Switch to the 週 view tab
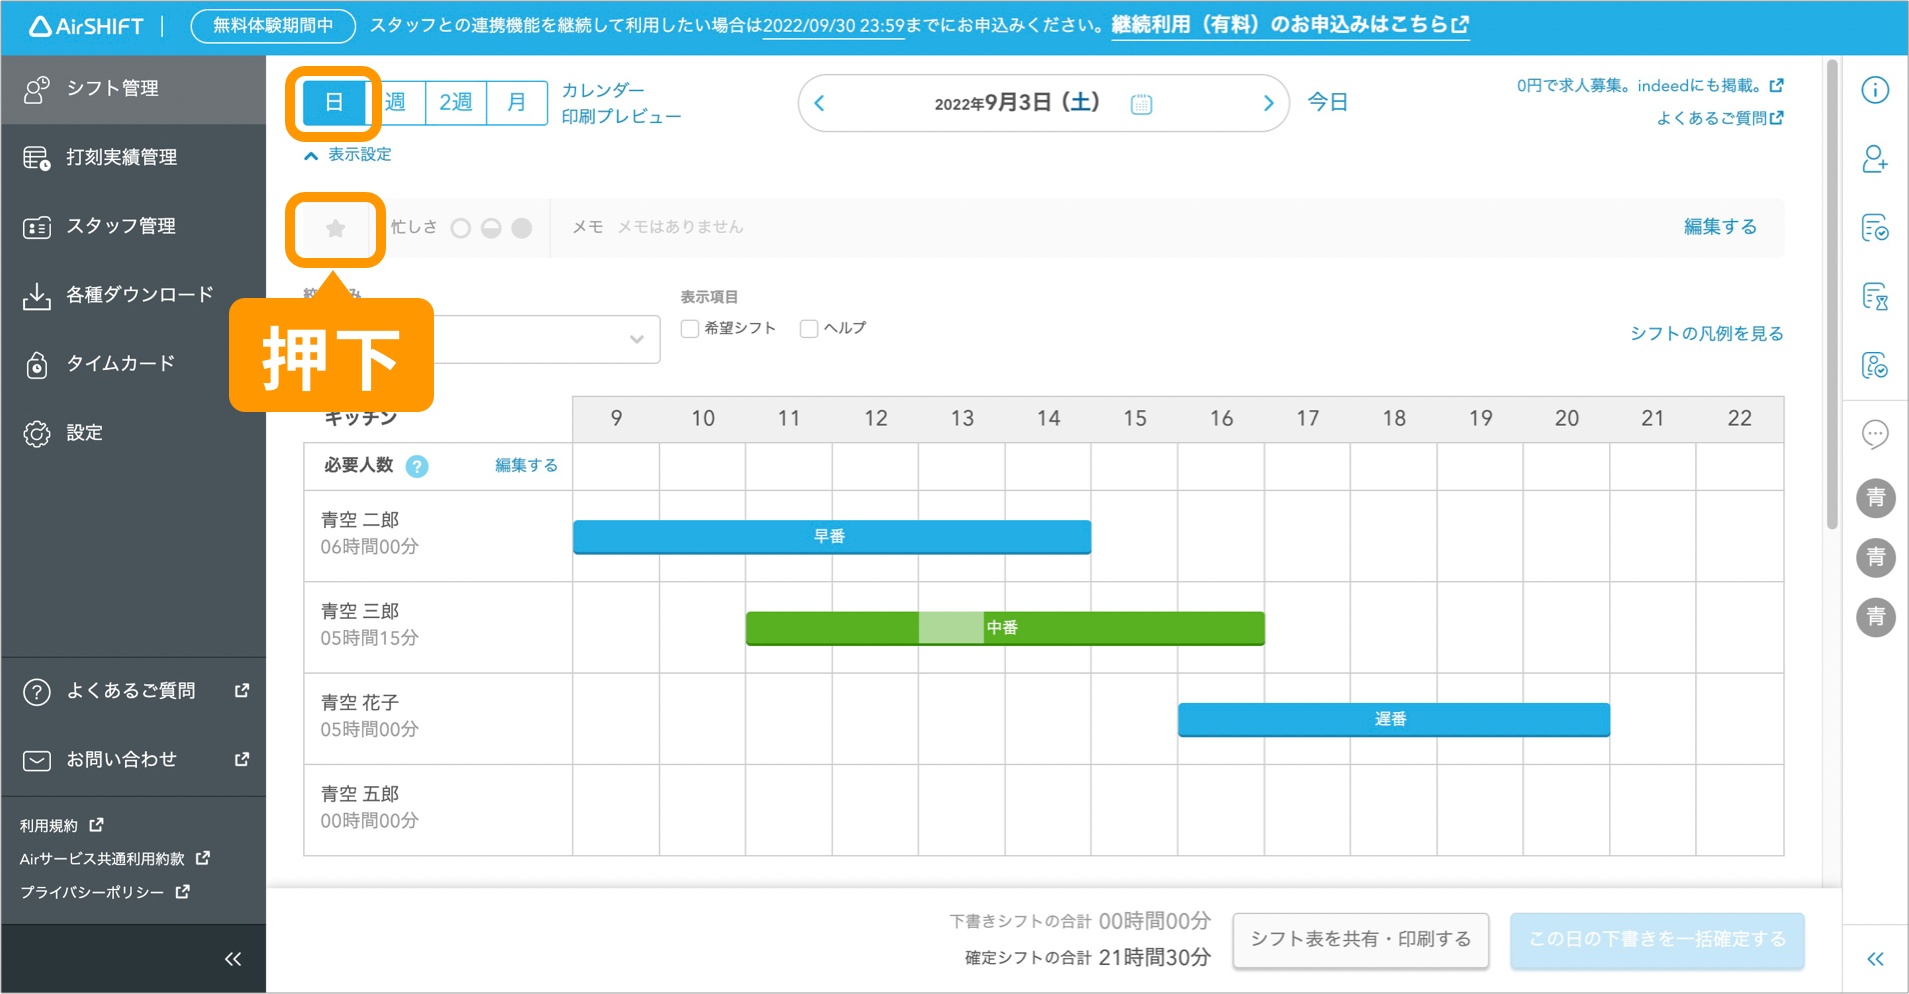 click(395, 102)
